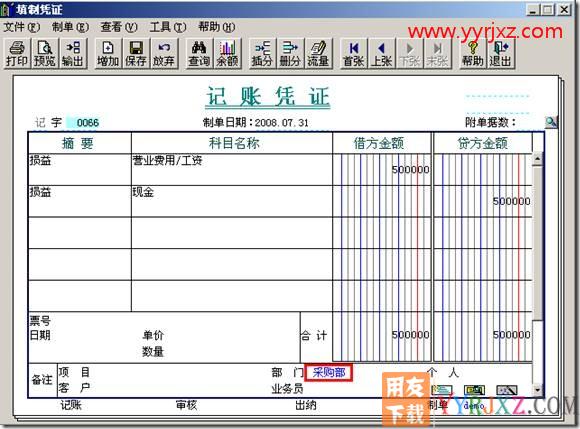Add a new voucher with 增加
The height and width of the screenshot is (429, 580).
[108, 54]
